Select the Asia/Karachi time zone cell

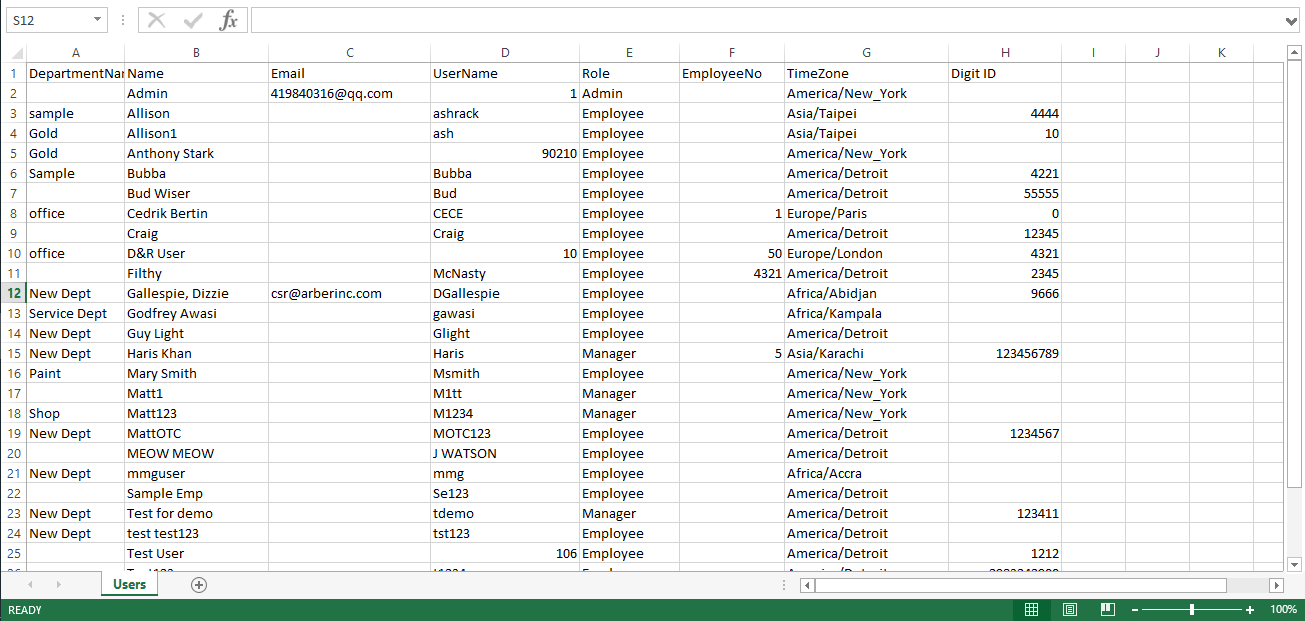pos(867,353)
